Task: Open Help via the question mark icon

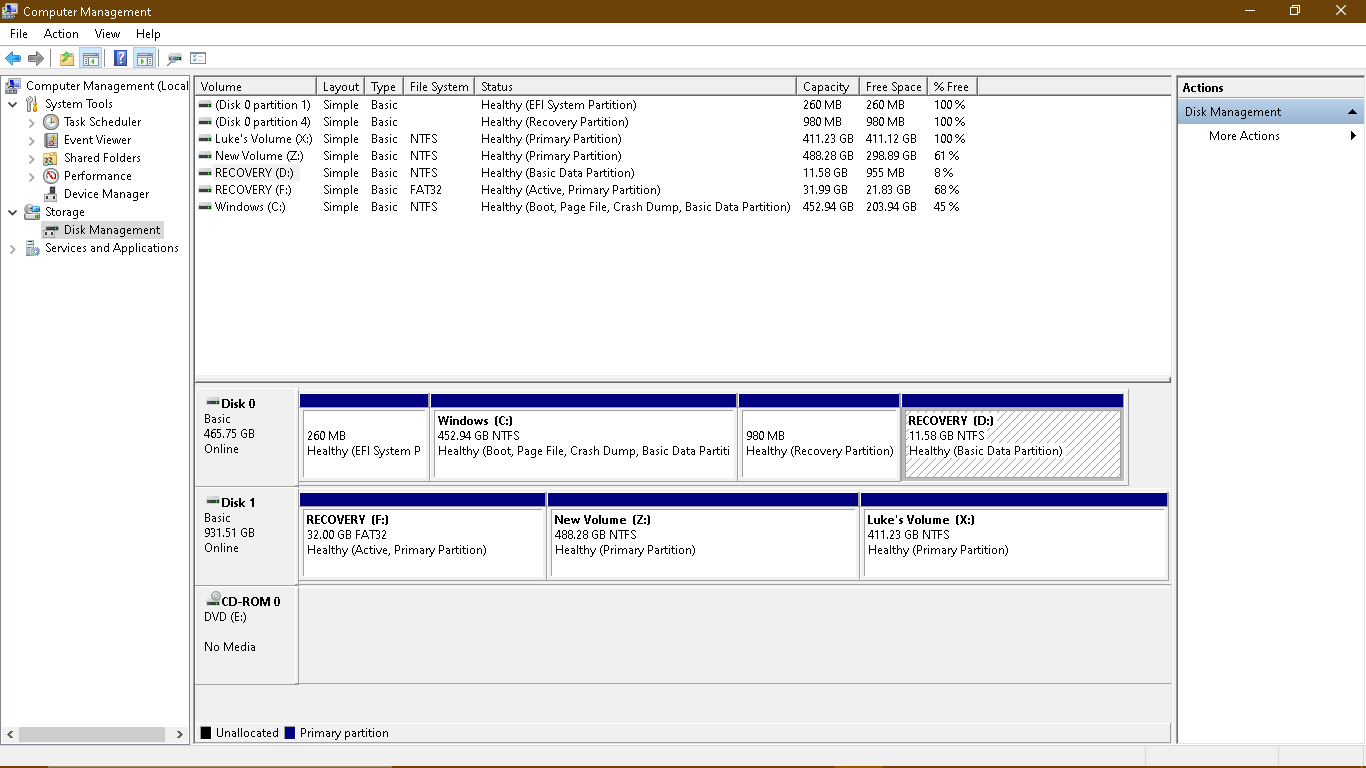Action: pyautogui.click(x=121, y=58)
